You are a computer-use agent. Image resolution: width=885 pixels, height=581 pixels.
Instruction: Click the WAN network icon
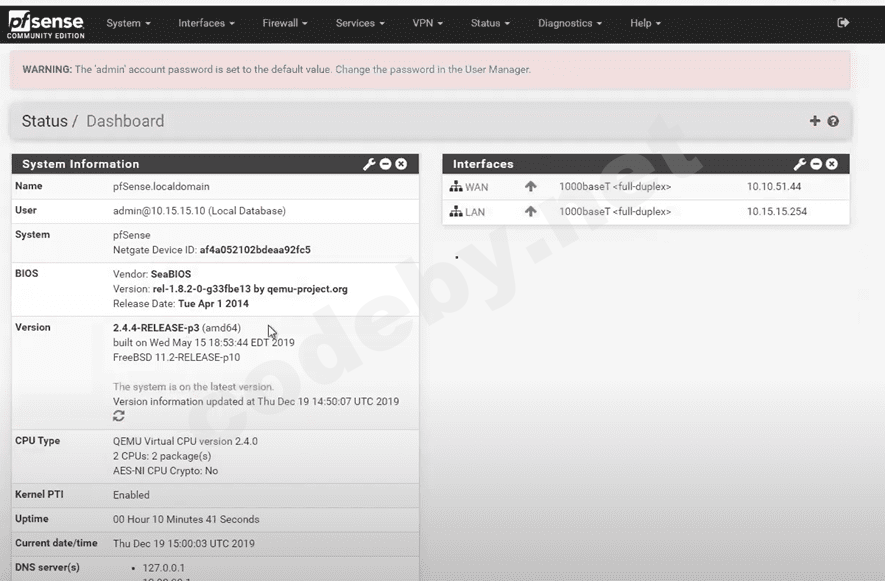tap(455, 186)
